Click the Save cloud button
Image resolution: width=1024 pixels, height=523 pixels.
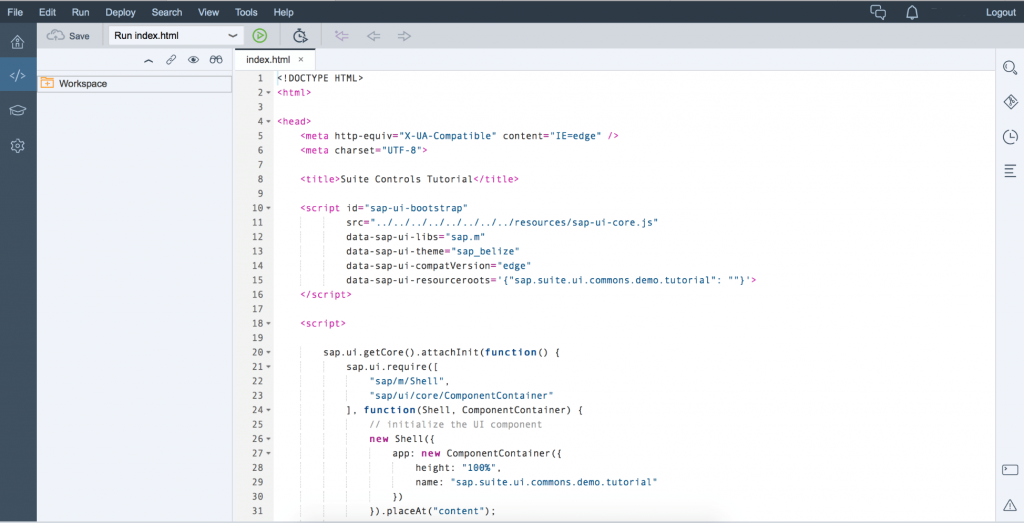coord(68,36)
